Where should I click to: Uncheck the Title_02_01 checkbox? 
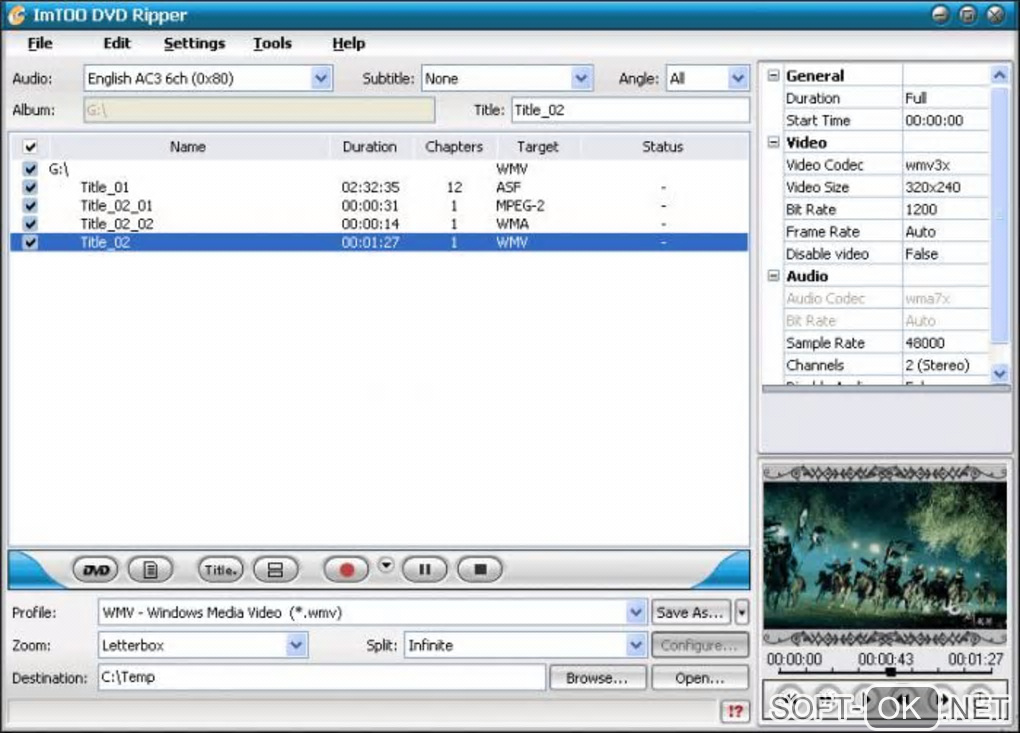point(30,206)
